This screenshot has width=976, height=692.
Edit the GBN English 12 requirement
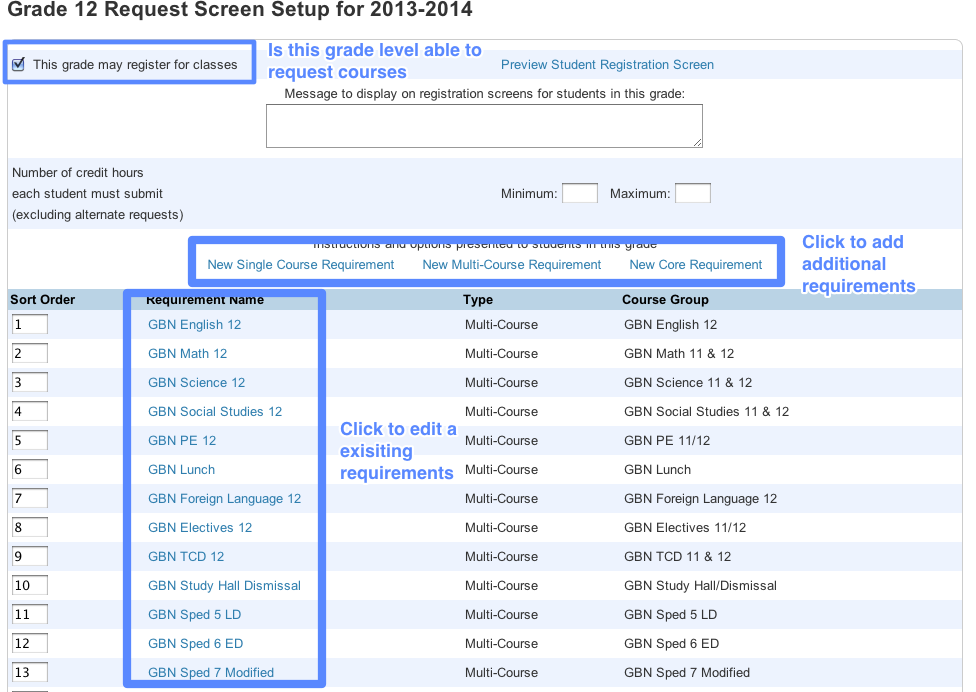tap(194, 325)
